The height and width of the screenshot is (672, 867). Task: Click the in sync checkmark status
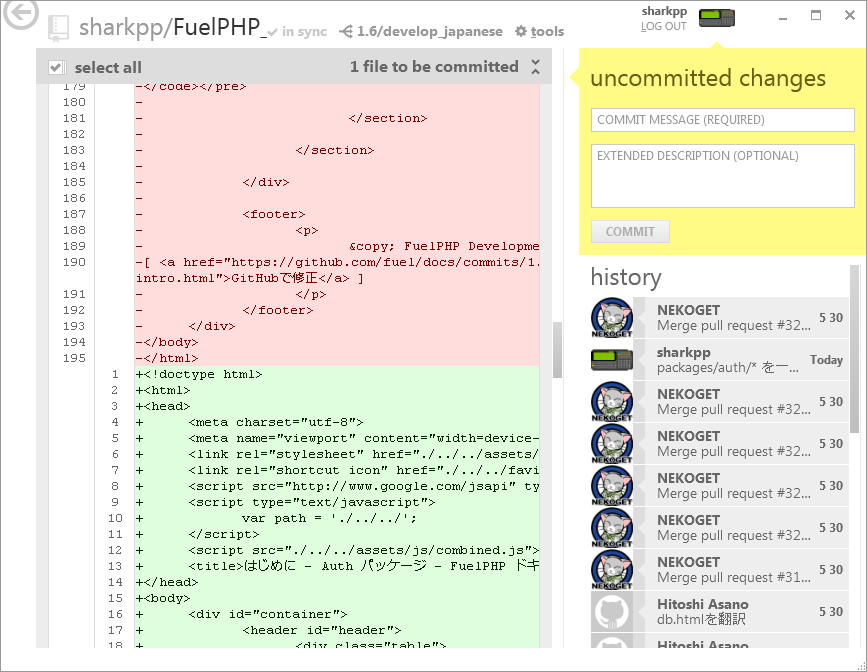click(297, 32)
